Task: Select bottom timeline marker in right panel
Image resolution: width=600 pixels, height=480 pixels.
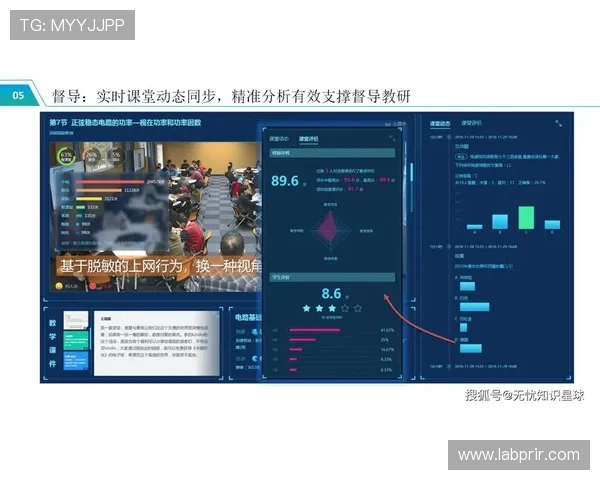Action: (x=449, y=366)
